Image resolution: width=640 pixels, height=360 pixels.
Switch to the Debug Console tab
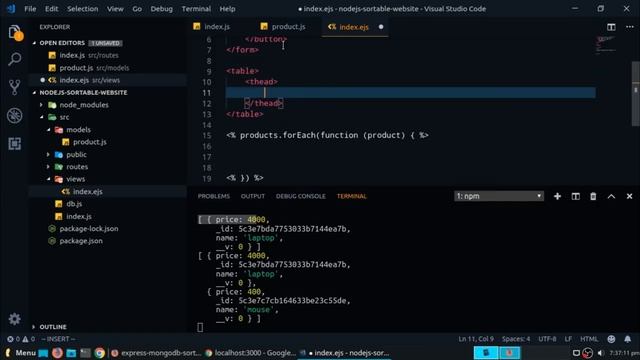pos(301,196)
